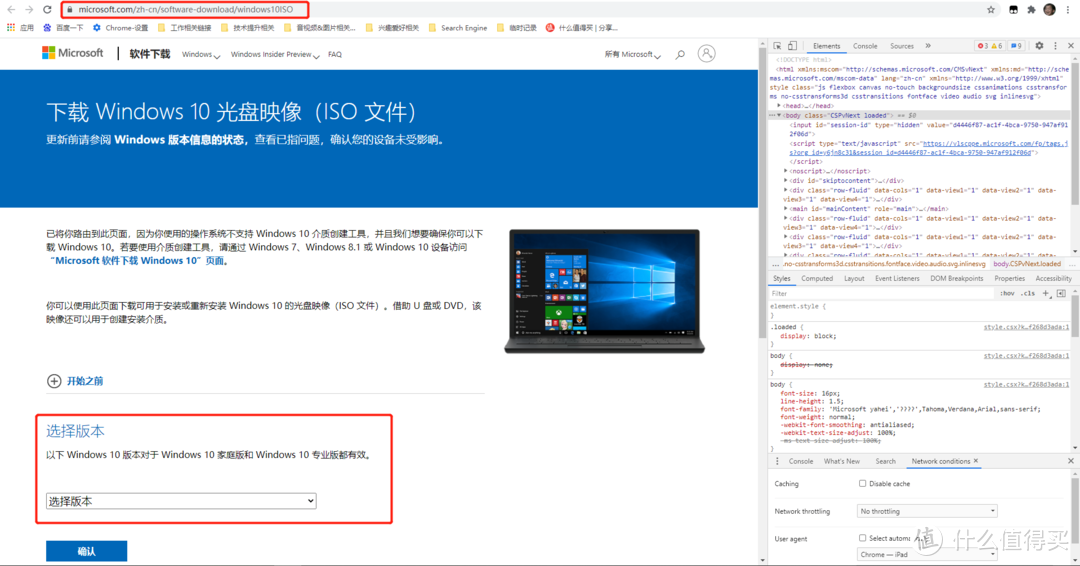Switch to the Event Listeners pane tab

click(x=897, y=279)
